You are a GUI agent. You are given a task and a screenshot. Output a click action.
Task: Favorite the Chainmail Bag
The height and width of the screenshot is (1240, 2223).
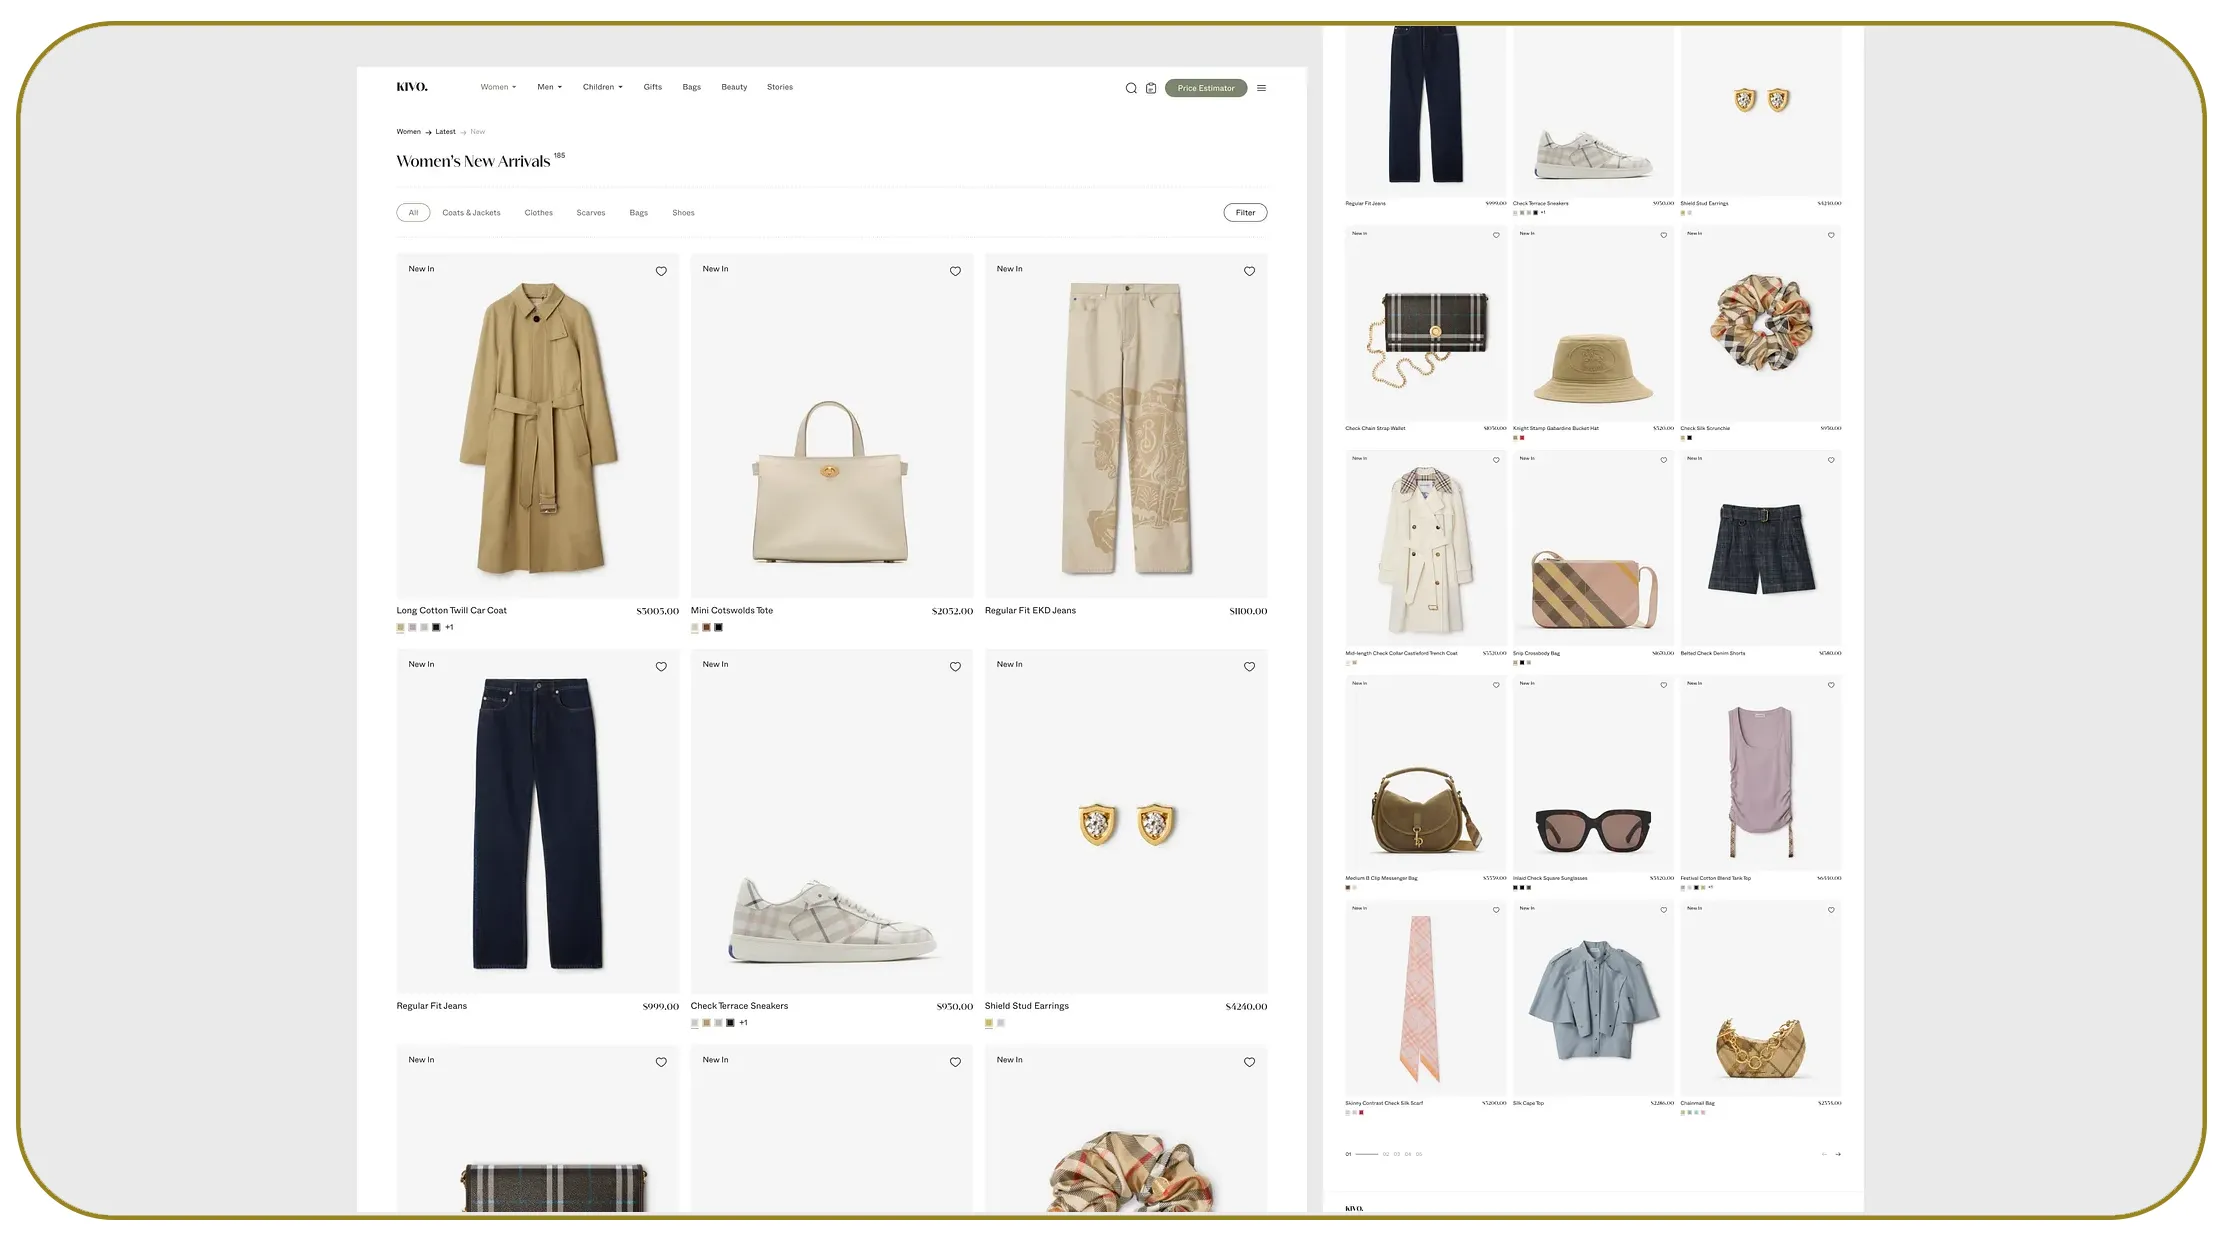pyautogui.click(x=1831, y=910)
